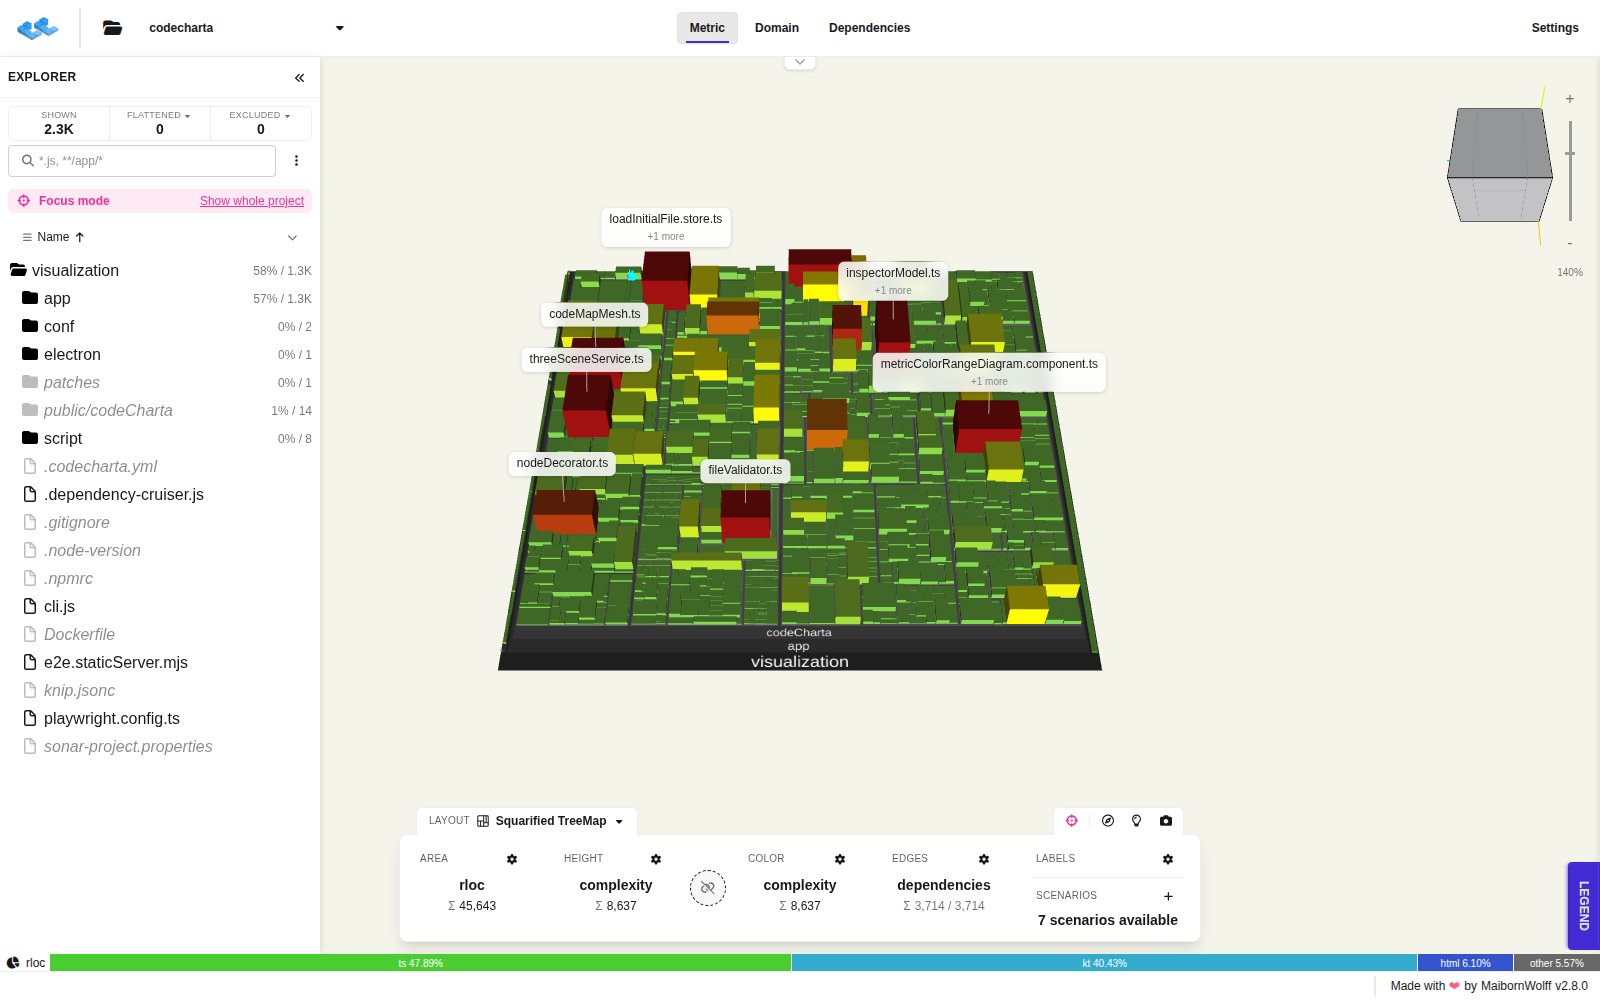
Task: Open the Legend panel
Action: click(1584, 906)
